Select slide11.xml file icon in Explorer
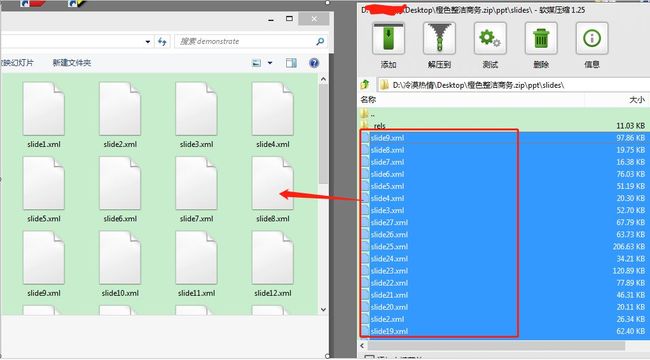The image size is (650, 360). pos(196,257)
